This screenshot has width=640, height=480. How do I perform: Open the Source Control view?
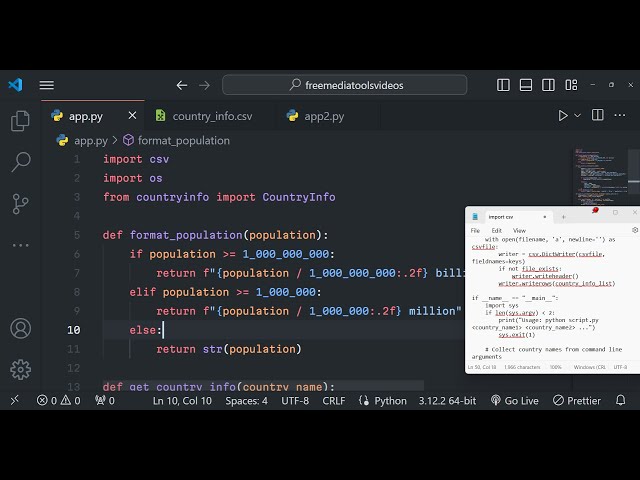pyautogui.click(x=20, y=203)
